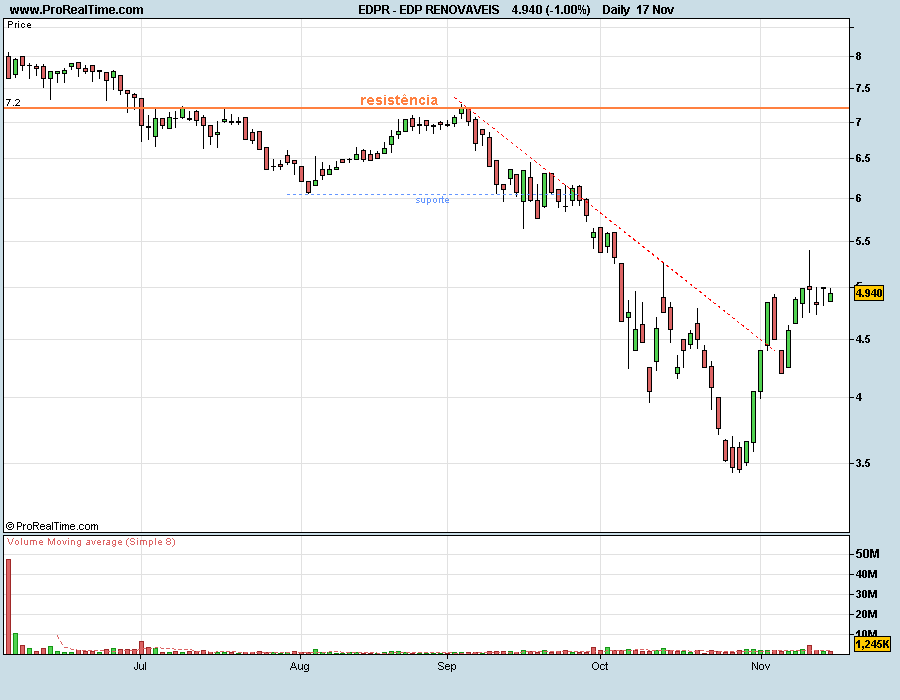
Task: Click the Oct date axis label
Action: pos(600,666)
